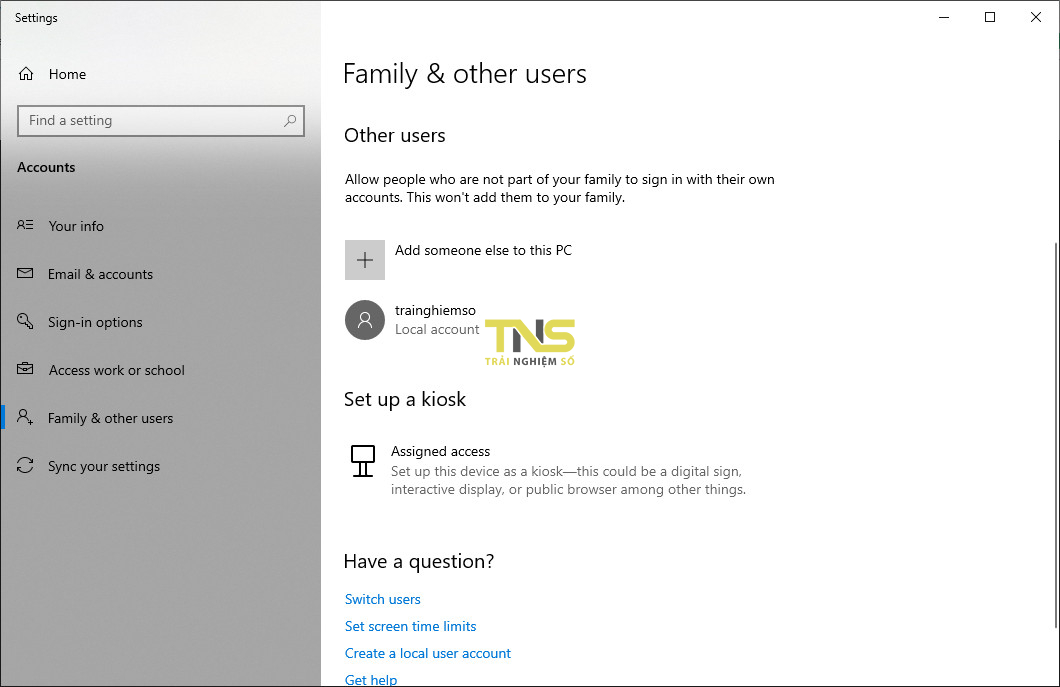The width and height of the screenshot is (1060, 687).
Task: Open Email & accounts settings
Action: 100,274
